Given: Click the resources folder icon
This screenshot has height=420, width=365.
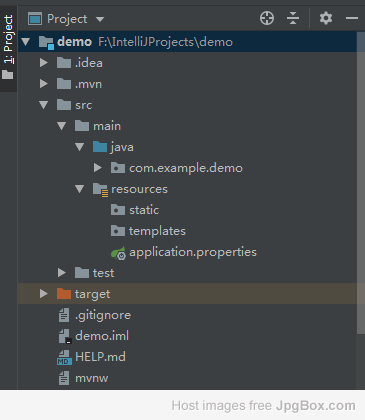Looking at the screenshot, I should [x=100, y=189].
